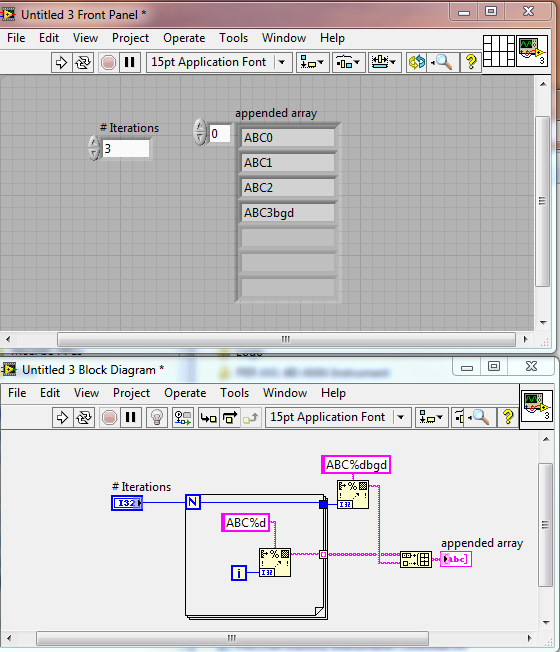Click the Abort Execution button on Block Diagram
Image resolution: width=560 pixels, height=652 pixels.
(x=109, y=417)
